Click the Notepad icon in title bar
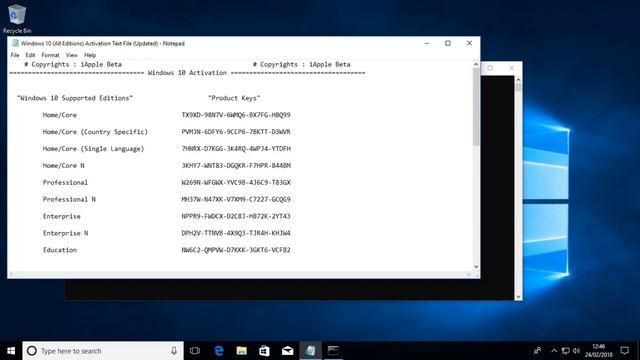This screenshot has width=640, height=360. tap(15, 43)
